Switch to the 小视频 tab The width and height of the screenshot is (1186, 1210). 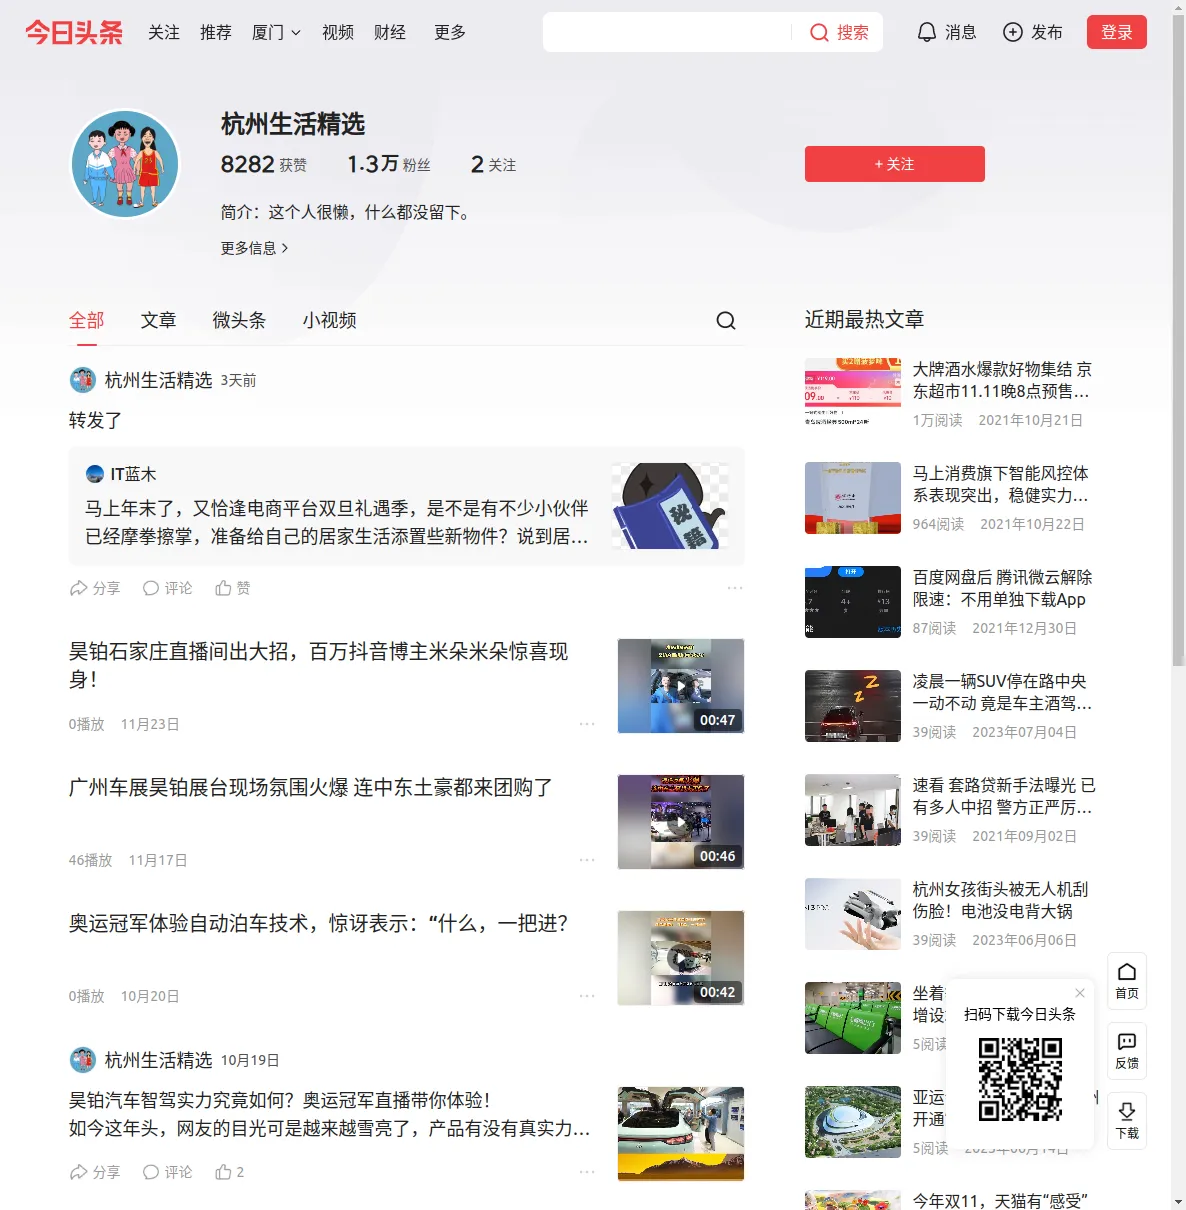click(329, 320)
